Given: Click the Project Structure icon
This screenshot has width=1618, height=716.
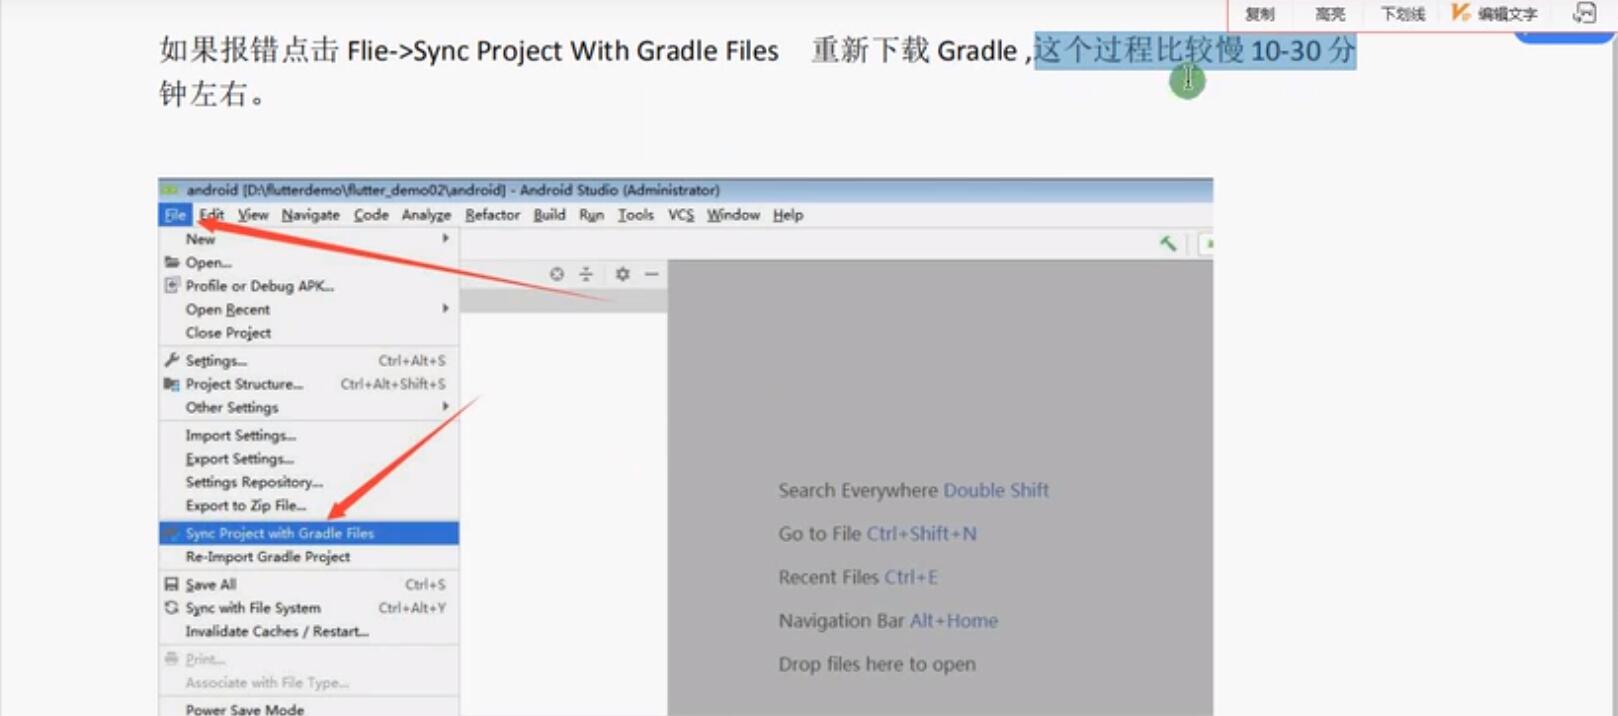Looking at the screenshot, I should [x=171, y=384].
